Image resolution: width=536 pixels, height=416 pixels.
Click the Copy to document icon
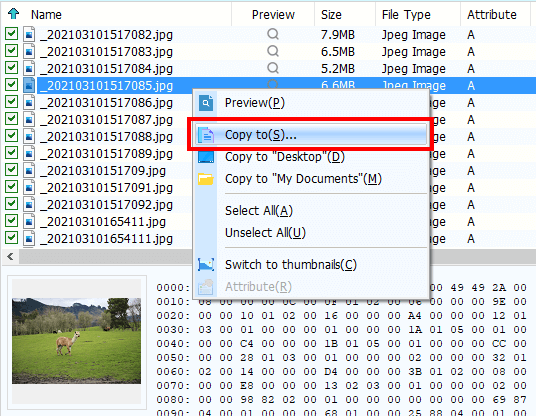click(206, 135)
